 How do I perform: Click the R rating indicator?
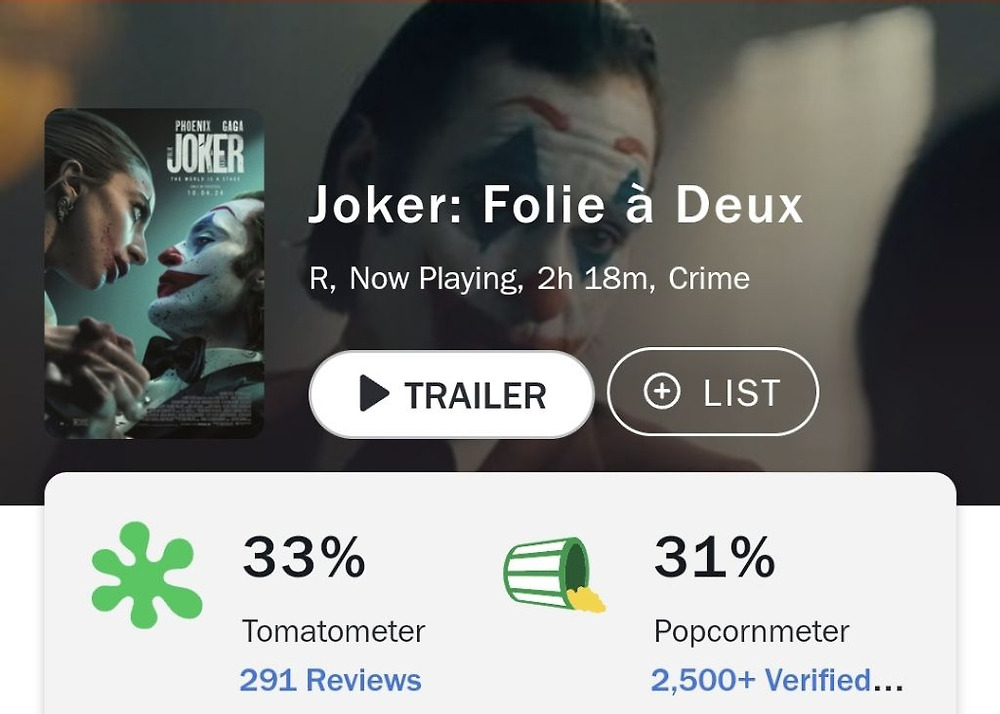(x=319, y=279)
